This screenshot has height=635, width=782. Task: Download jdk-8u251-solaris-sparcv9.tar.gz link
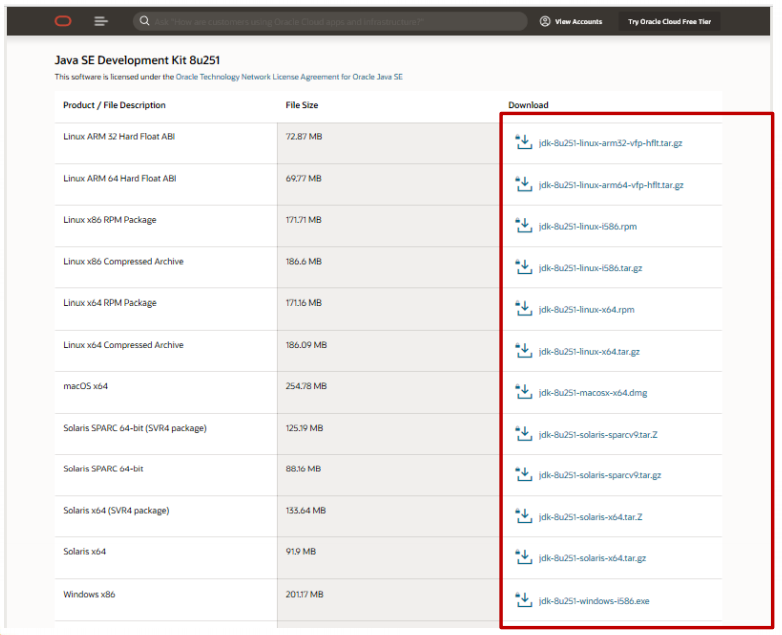[600, 475]
